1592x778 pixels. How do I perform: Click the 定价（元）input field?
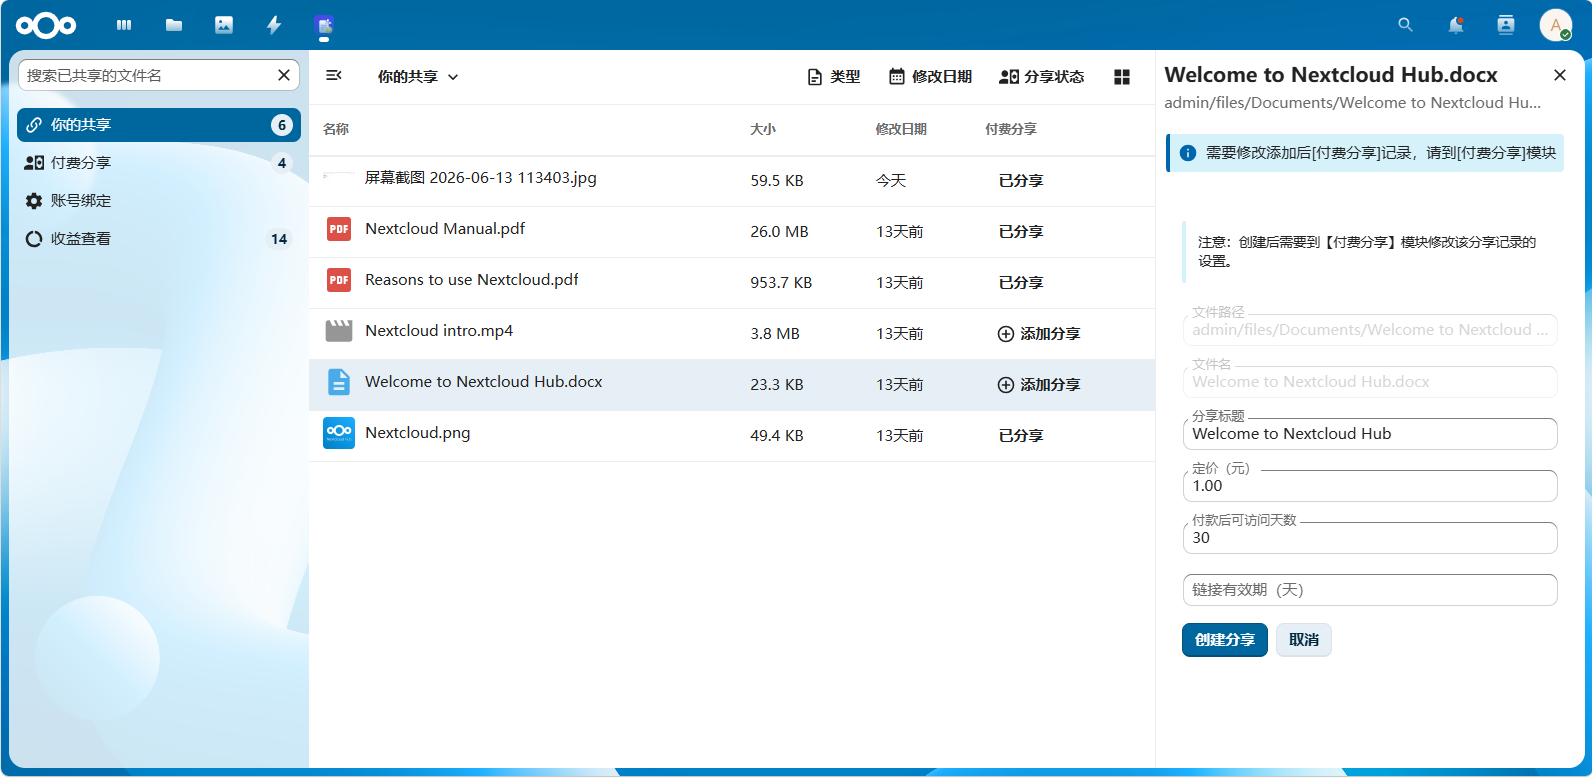pos(1370,486)
